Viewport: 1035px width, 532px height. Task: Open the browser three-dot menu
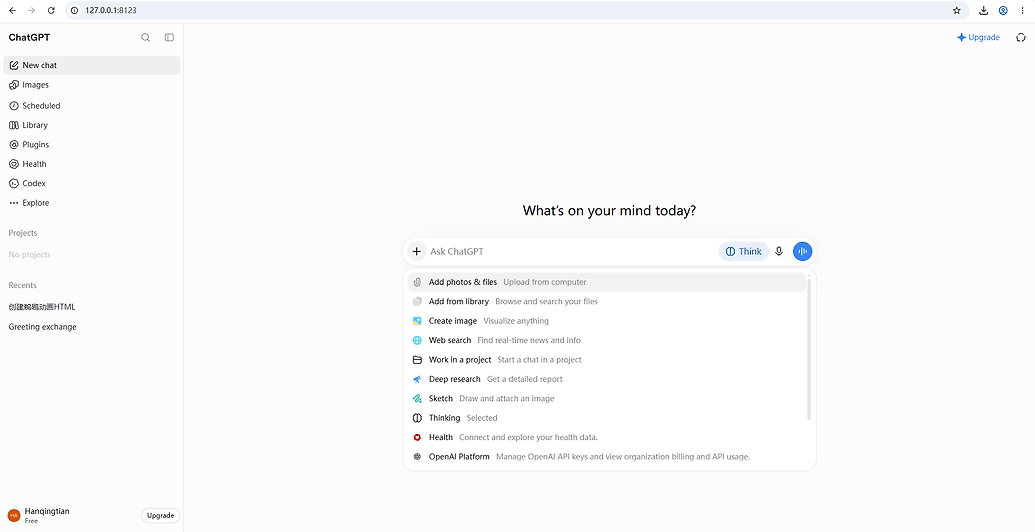tap(1022, 11)
